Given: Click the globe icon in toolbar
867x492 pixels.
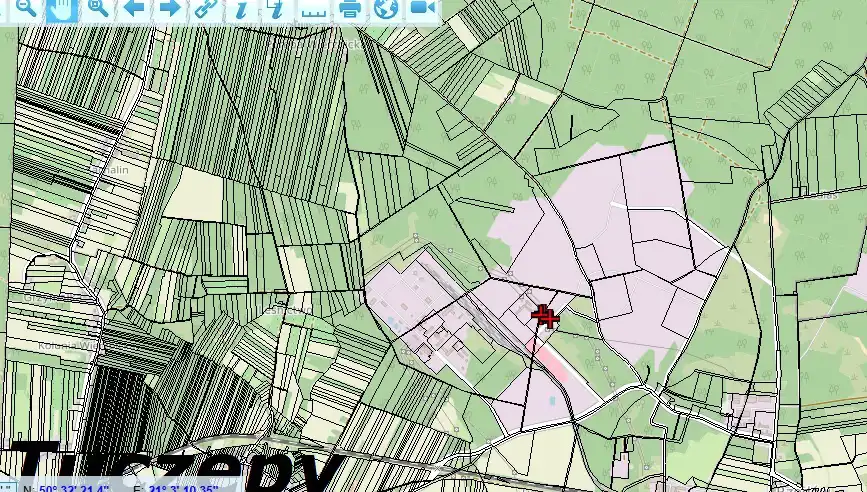Looking at the screenshot, I should [x=385, y=9].
